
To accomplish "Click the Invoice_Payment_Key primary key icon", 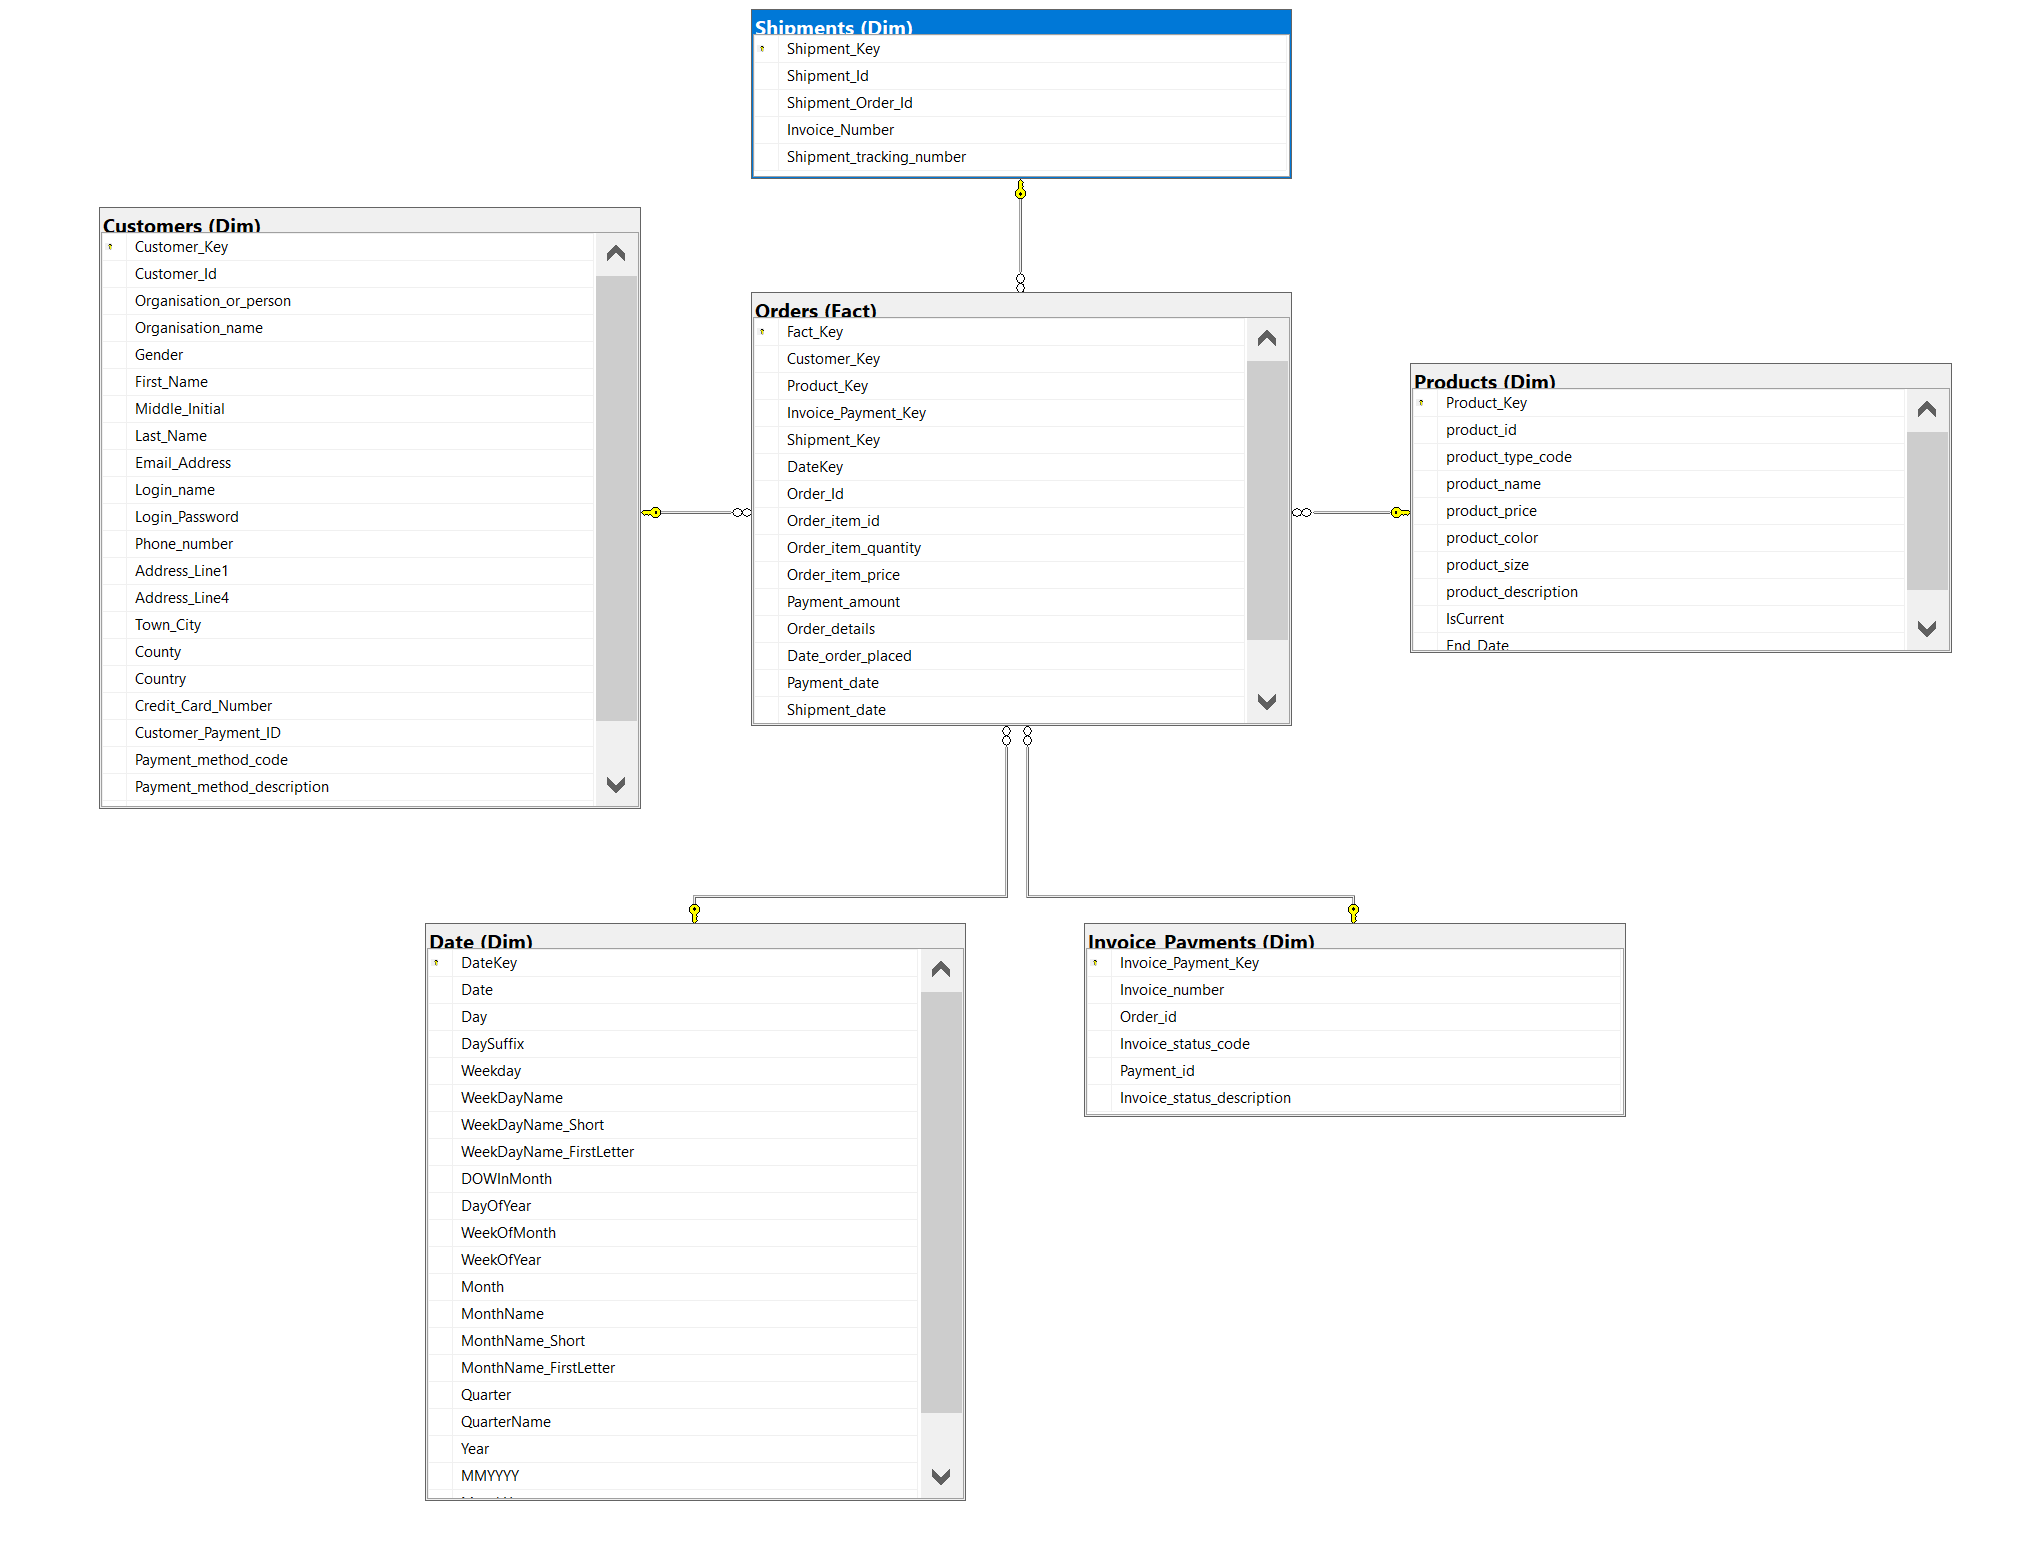I will coord(1095,963).
